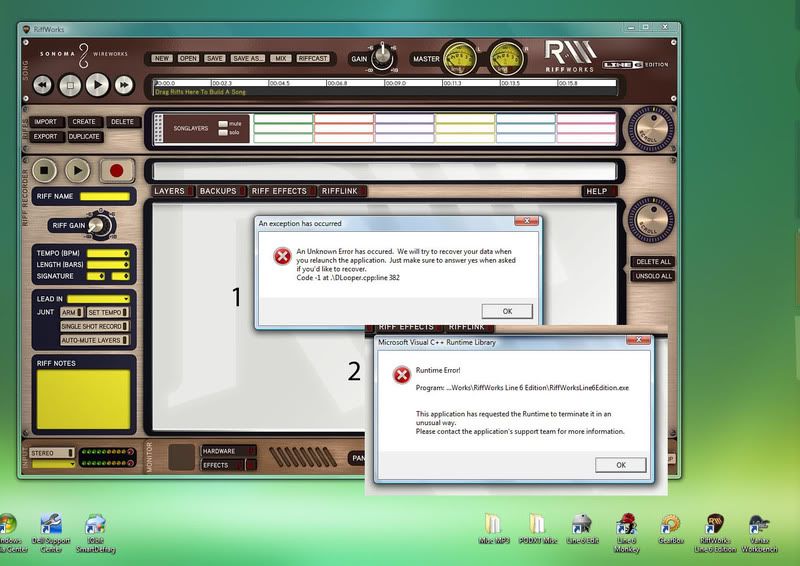The width and height of the screenshot is (800, 566).
Task: Click the input level LED meter
Action: point(107,457)
